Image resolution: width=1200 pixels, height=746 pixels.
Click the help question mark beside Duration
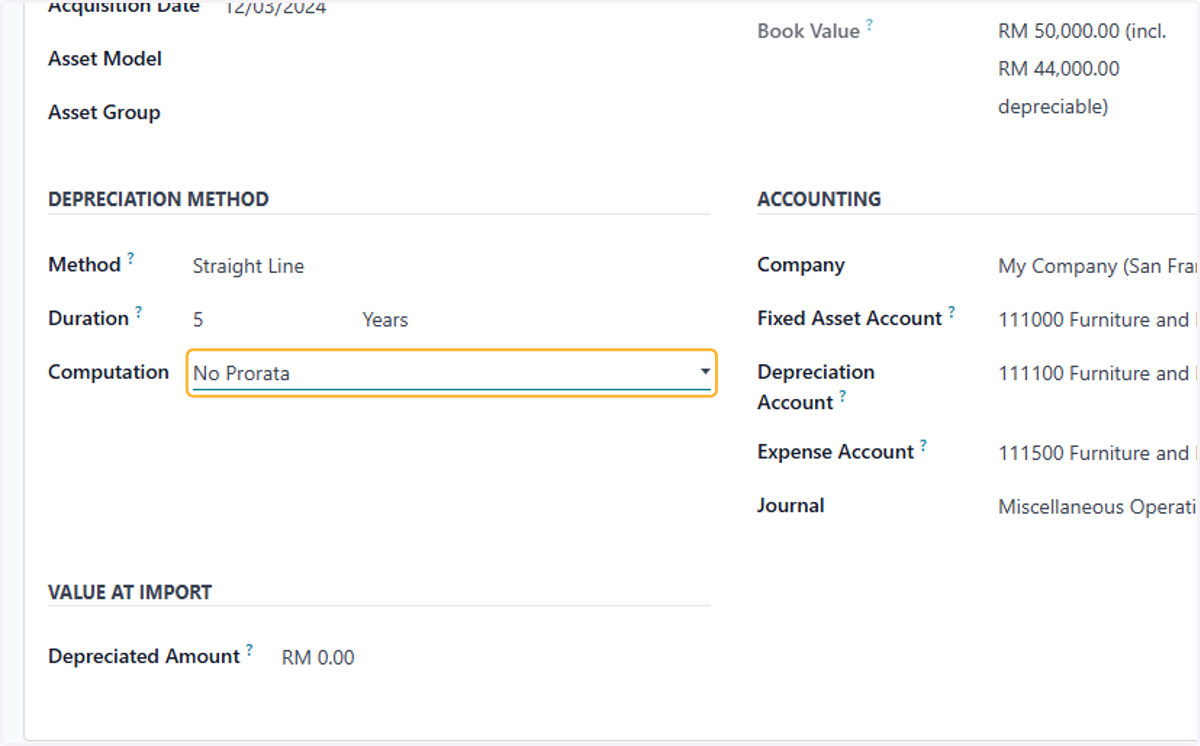[x=139, y=312]
